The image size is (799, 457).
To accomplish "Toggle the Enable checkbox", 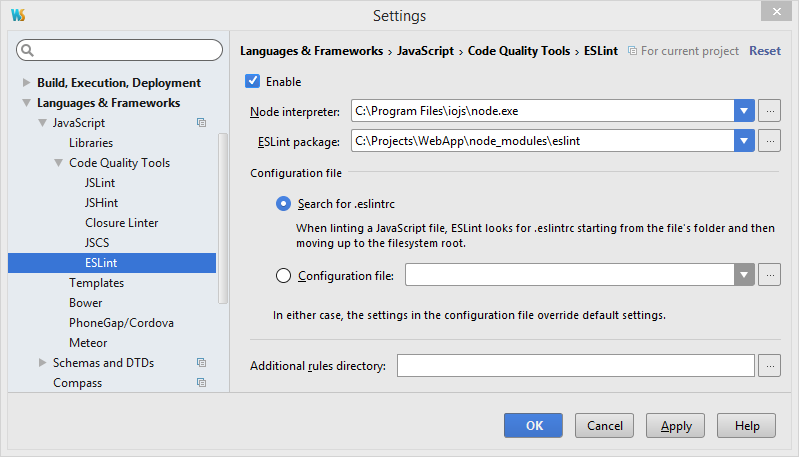I will pos(252,82).
